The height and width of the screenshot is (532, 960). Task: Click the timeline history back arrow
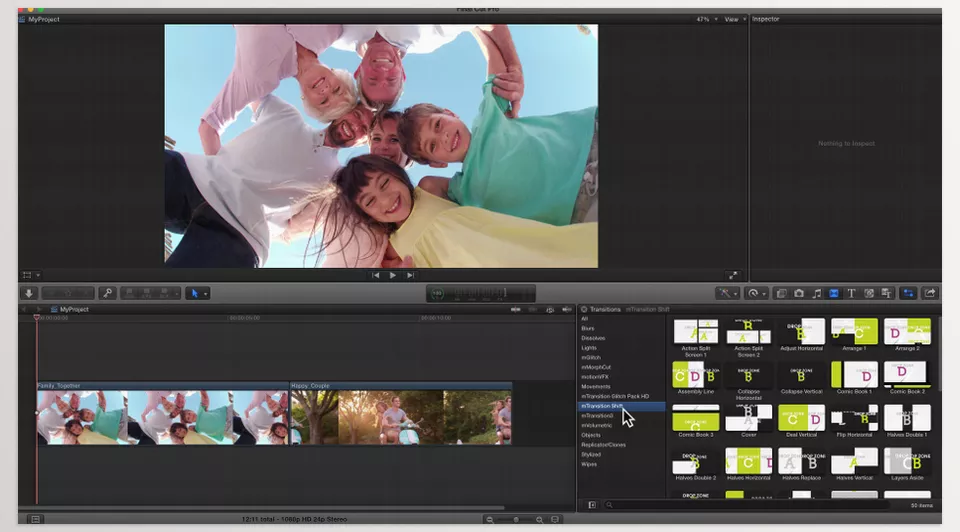[x=24, y=309]
